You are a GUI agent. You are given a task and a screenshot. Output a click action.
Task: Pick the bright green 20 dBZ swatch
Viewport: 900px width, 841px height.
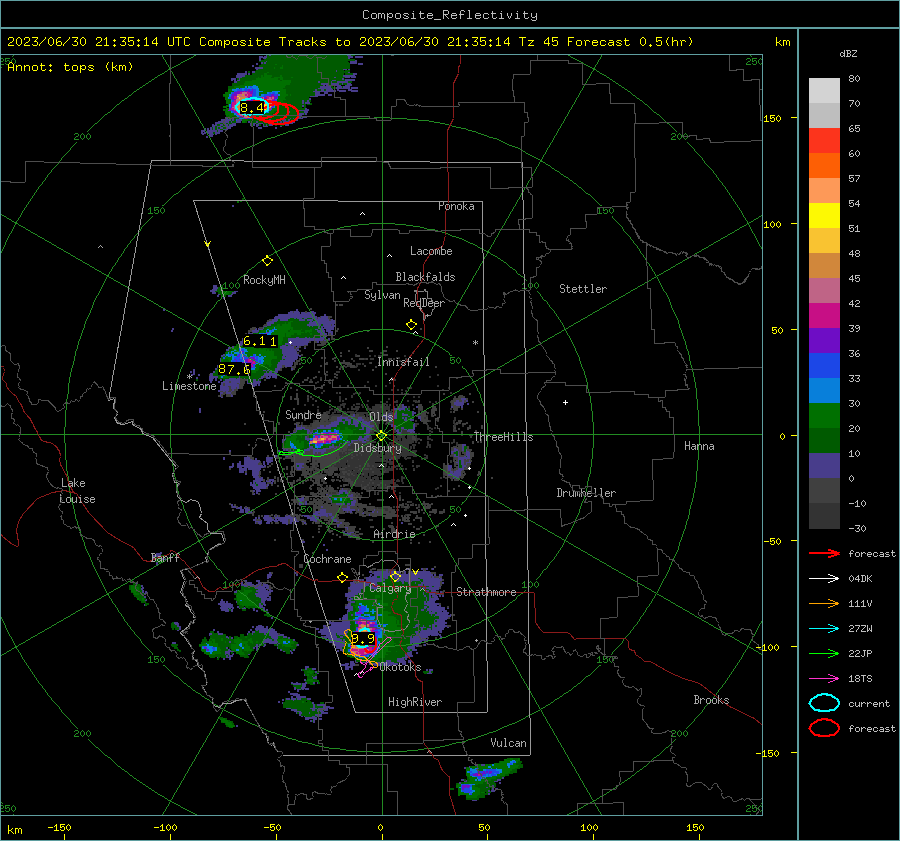point(824,416)
